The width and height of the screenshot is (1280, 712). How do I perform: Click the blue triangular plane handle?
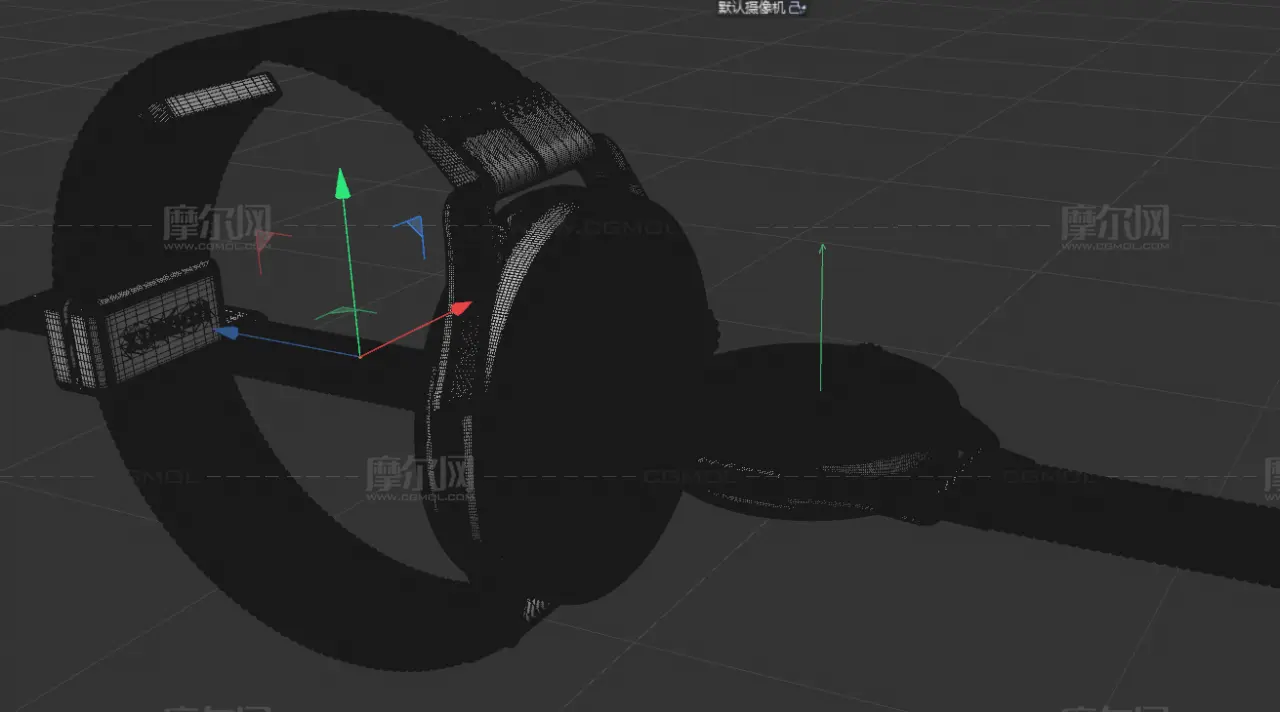coord(413,232)
